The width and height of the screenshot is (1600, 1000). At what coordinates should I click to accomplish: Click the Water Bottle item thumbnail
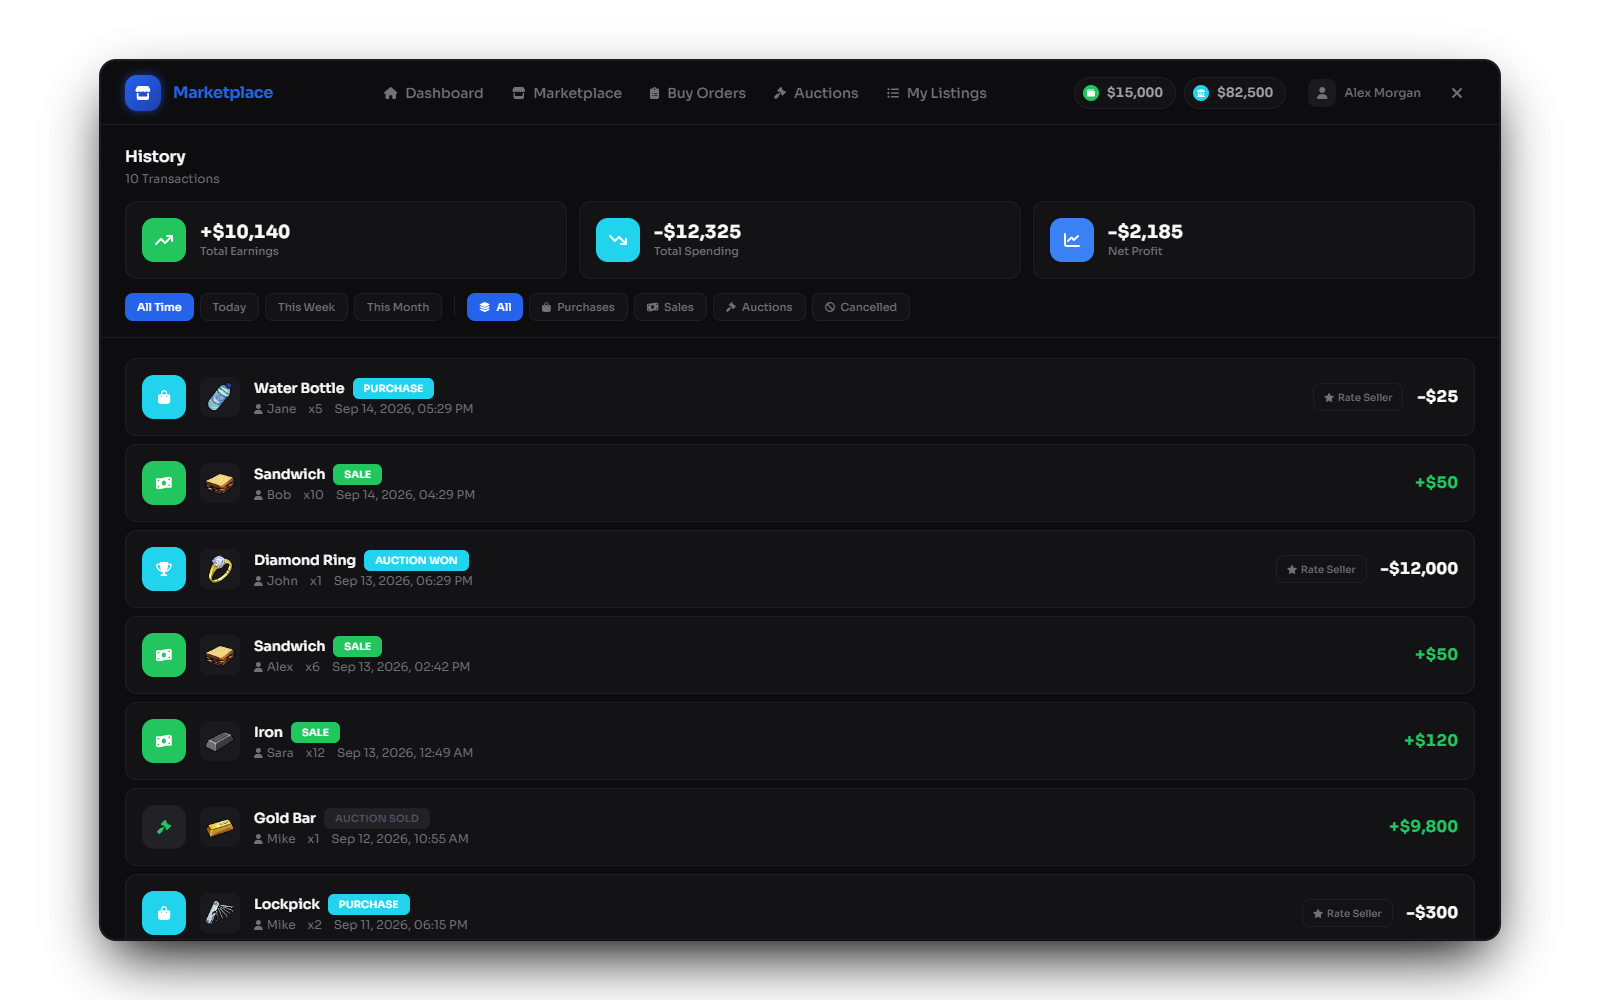click(220, 397)
